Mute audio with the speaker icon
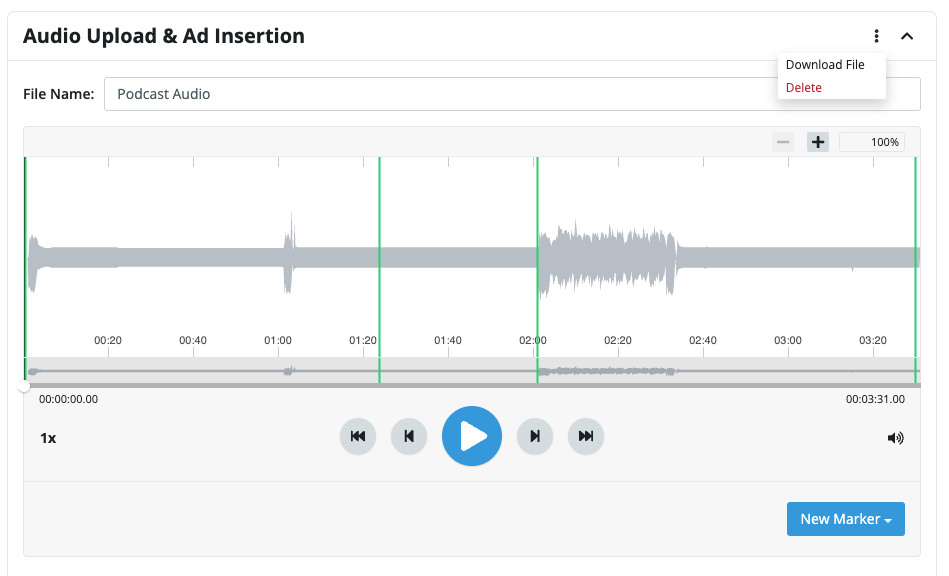 (x=895, y=438)
